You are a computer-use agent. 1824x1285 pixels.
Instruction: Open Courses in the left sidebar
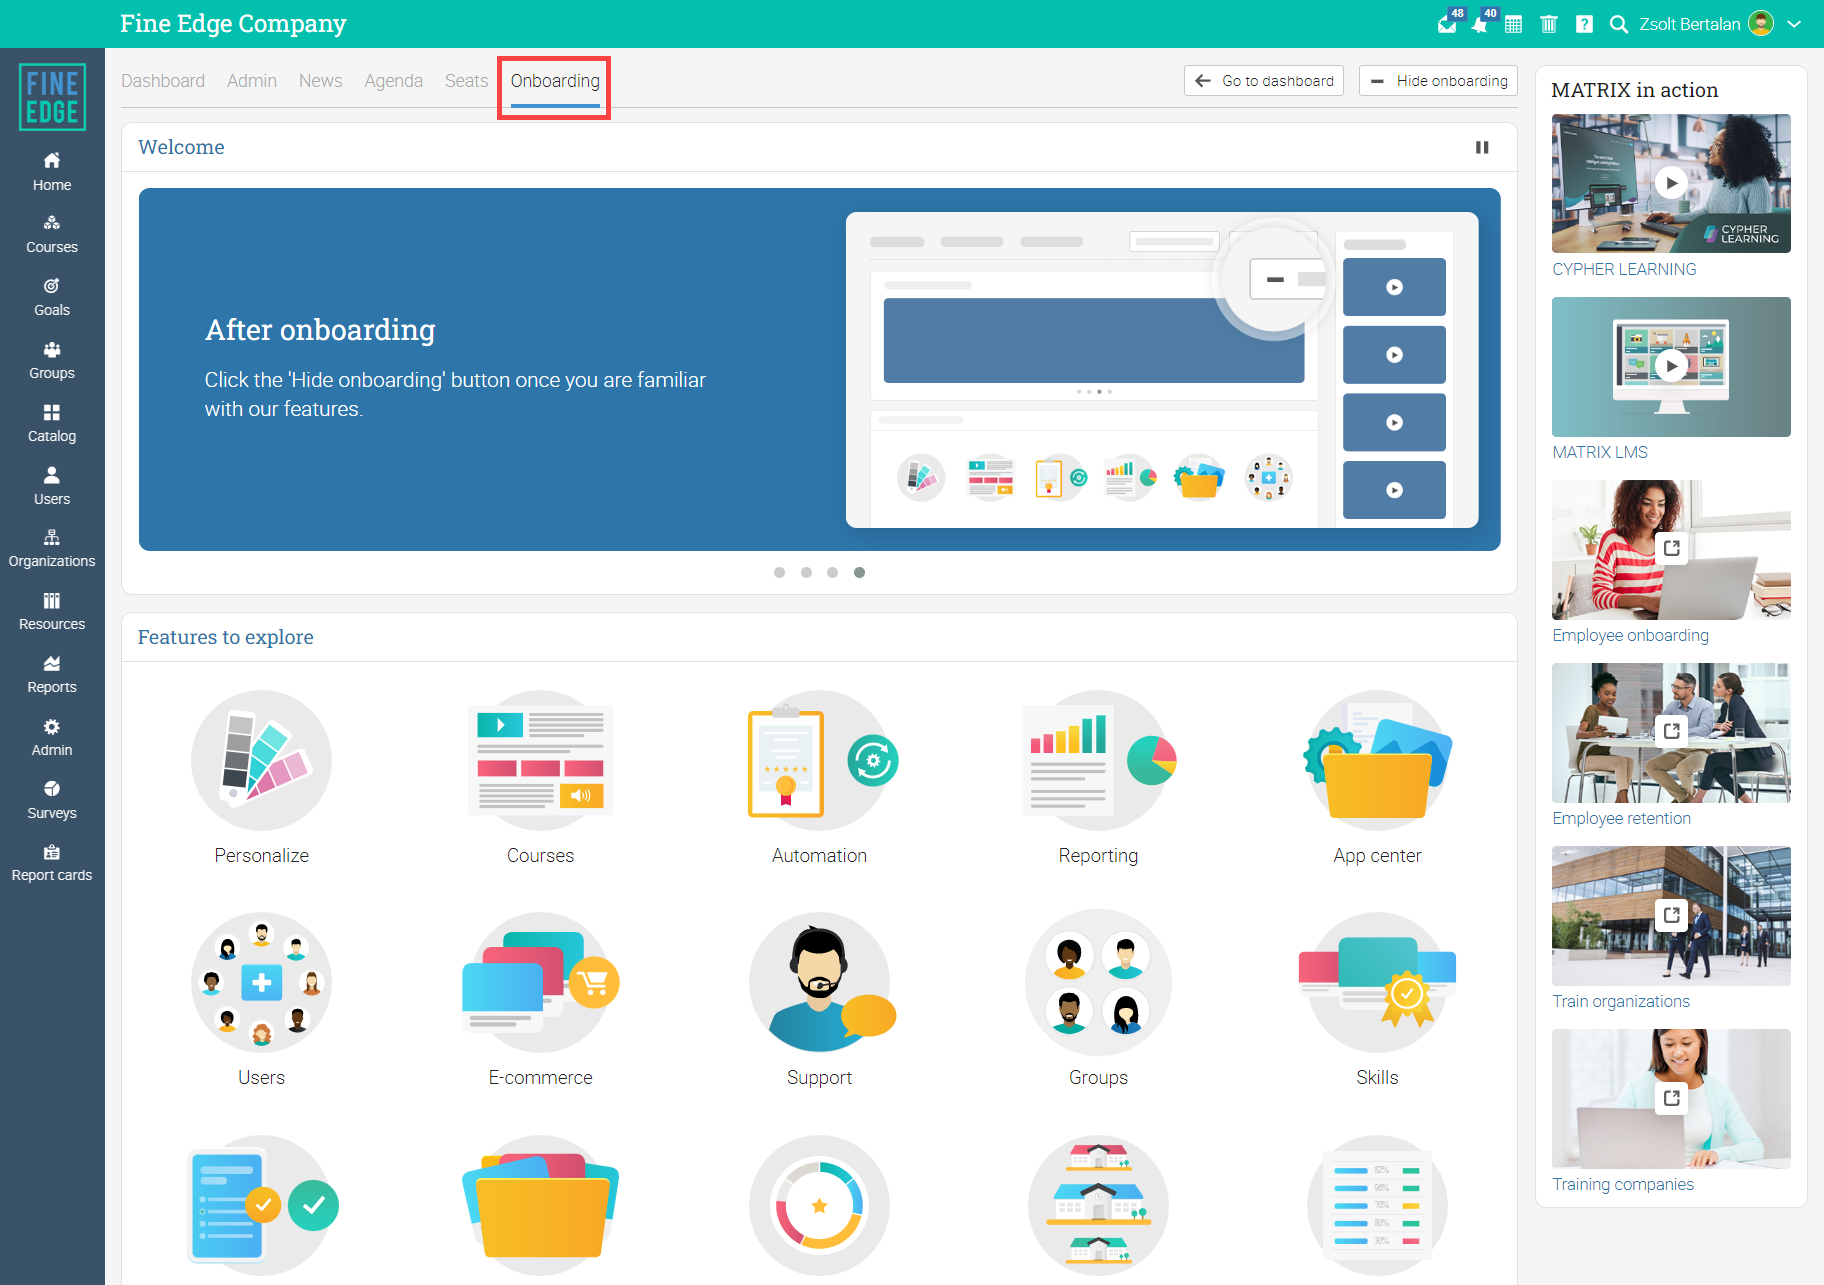tap(52, 235)
